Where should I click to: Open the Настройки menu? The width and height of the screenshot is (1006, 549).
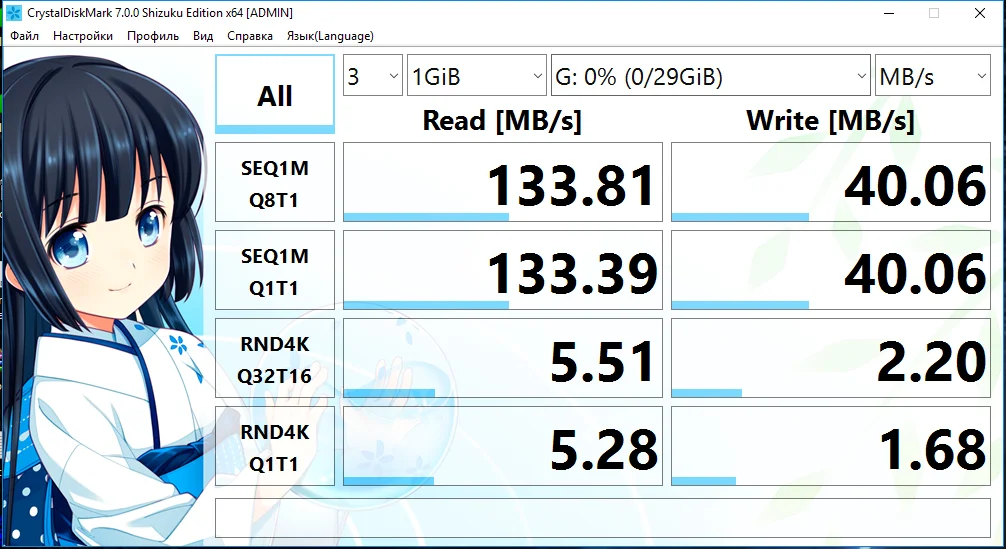pyautogui.click(x=83, y=36)
